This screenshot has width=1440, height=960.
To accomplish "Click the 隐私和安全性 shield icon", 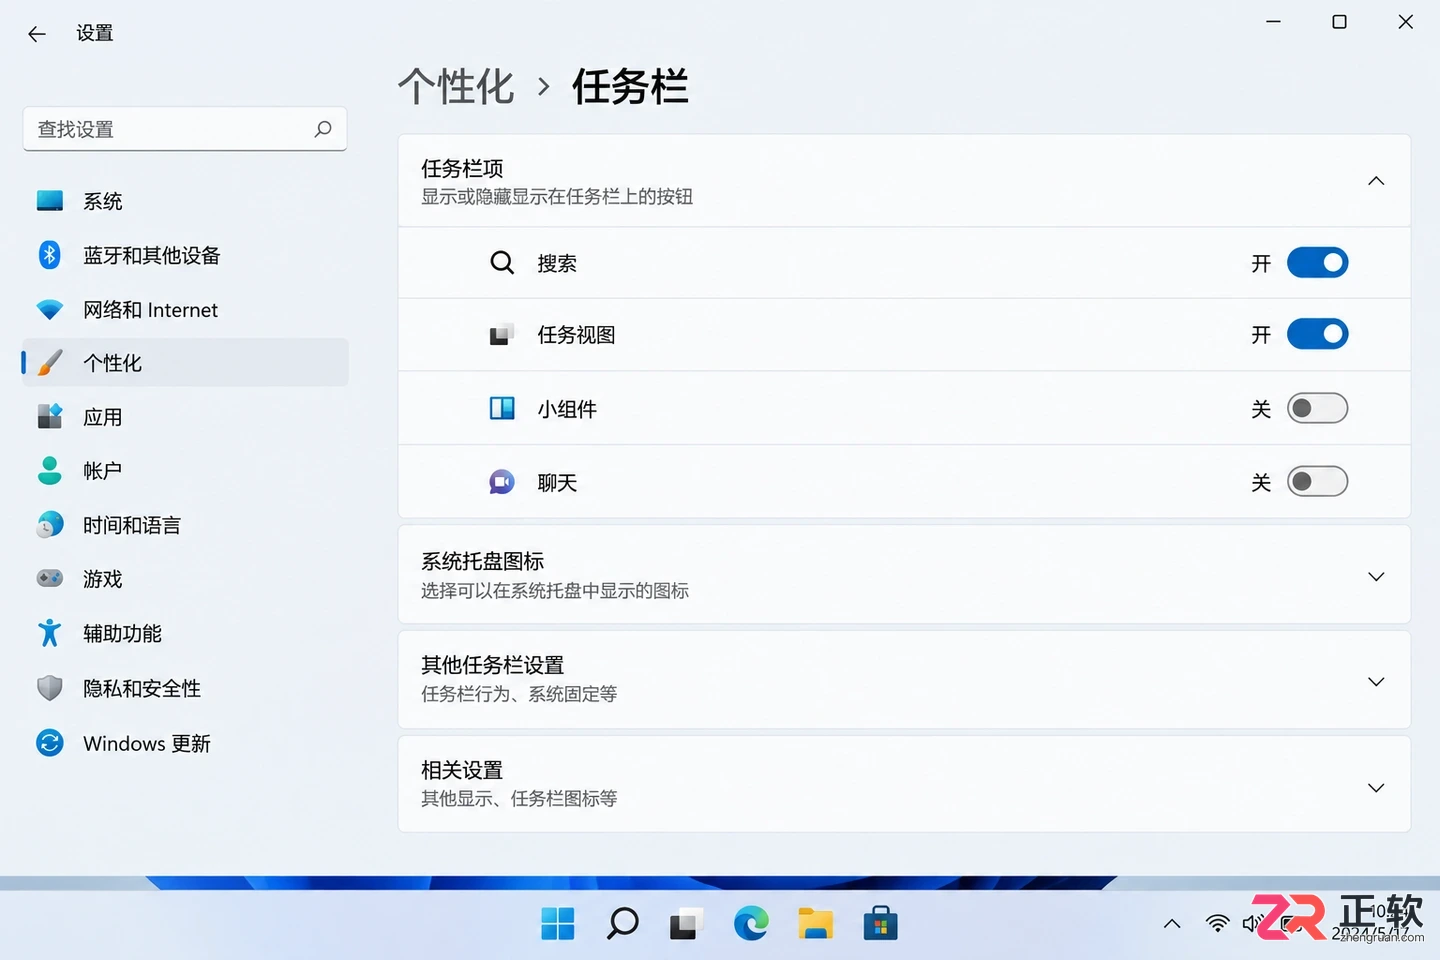I will pos(50,688).
